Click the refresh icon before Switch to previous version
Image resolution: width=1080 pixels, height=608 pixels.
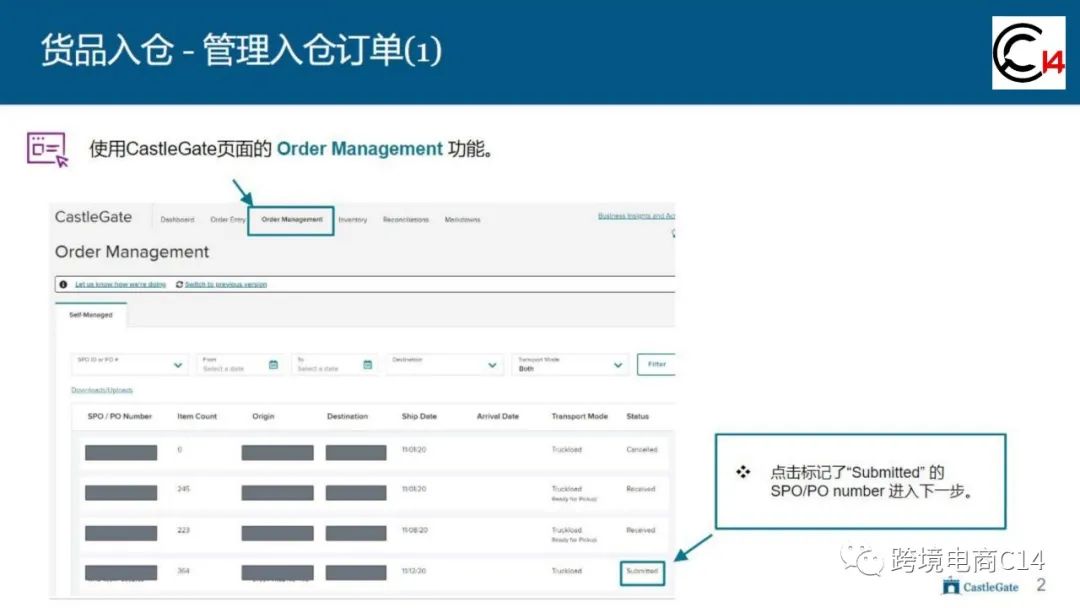click(x=179, y=284)
